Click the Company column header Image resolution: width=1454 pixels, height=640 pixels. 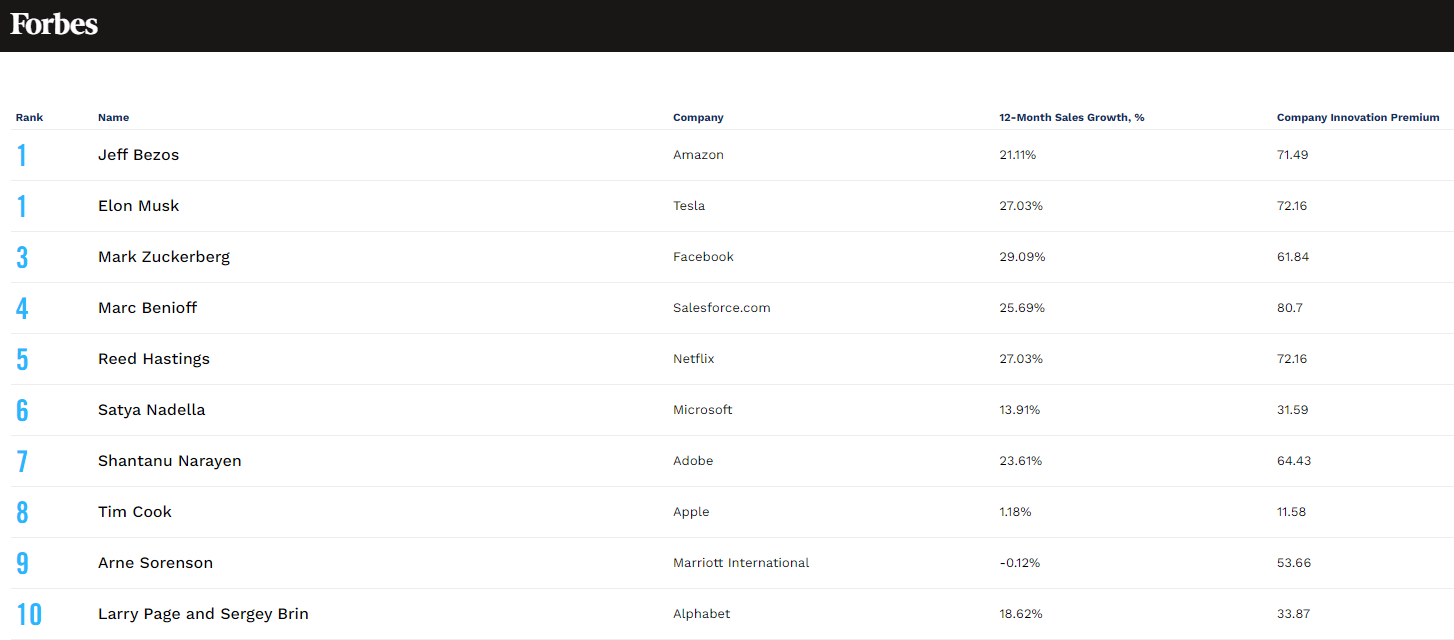(698, 118)
